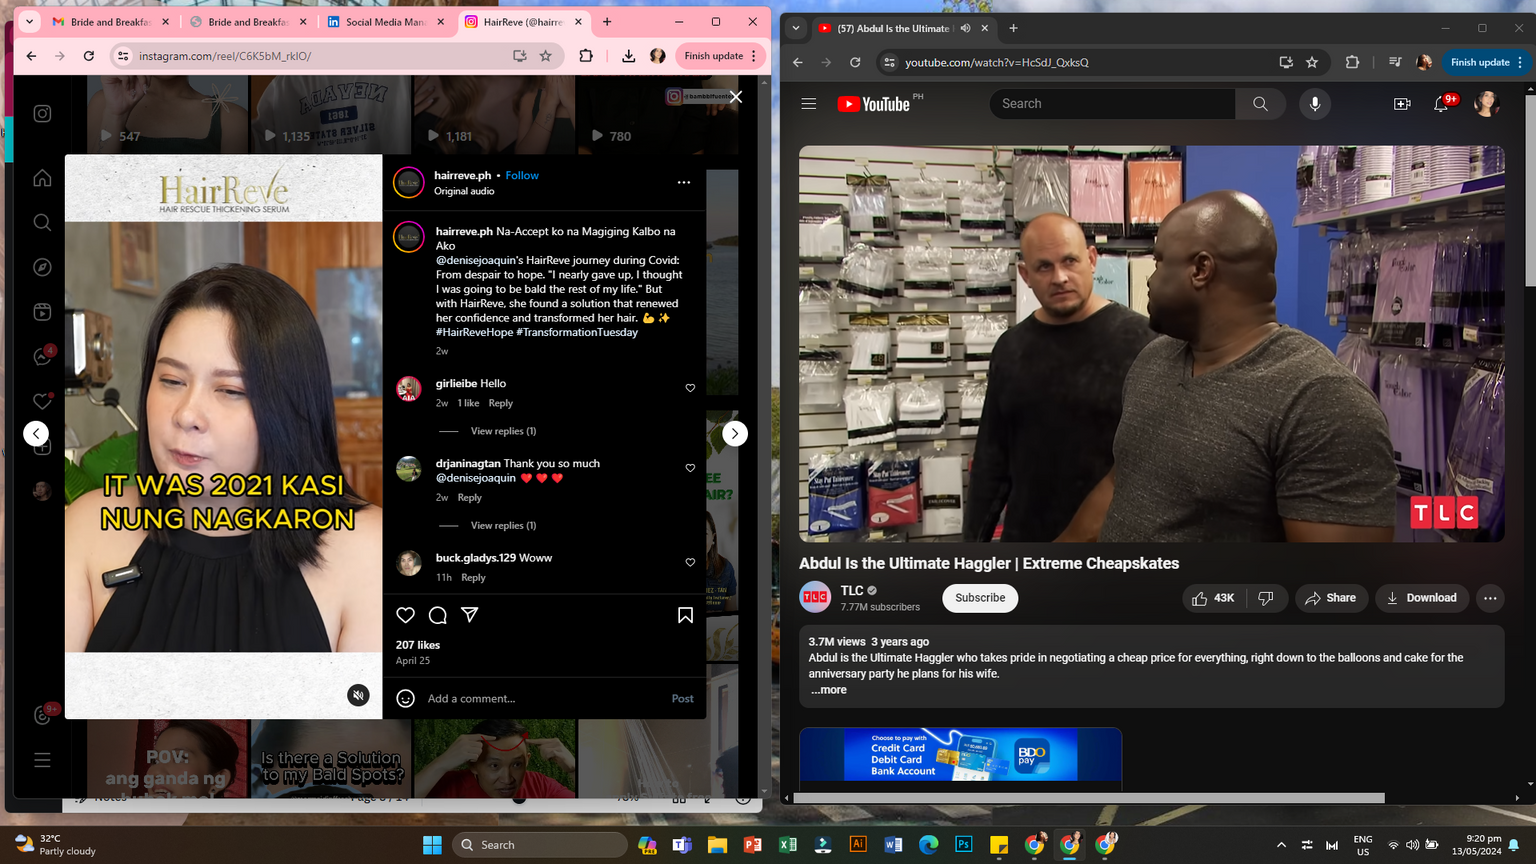
Task: Switch to first Bride and Breakfast Gmail tab
Action: tap(110, 21)
